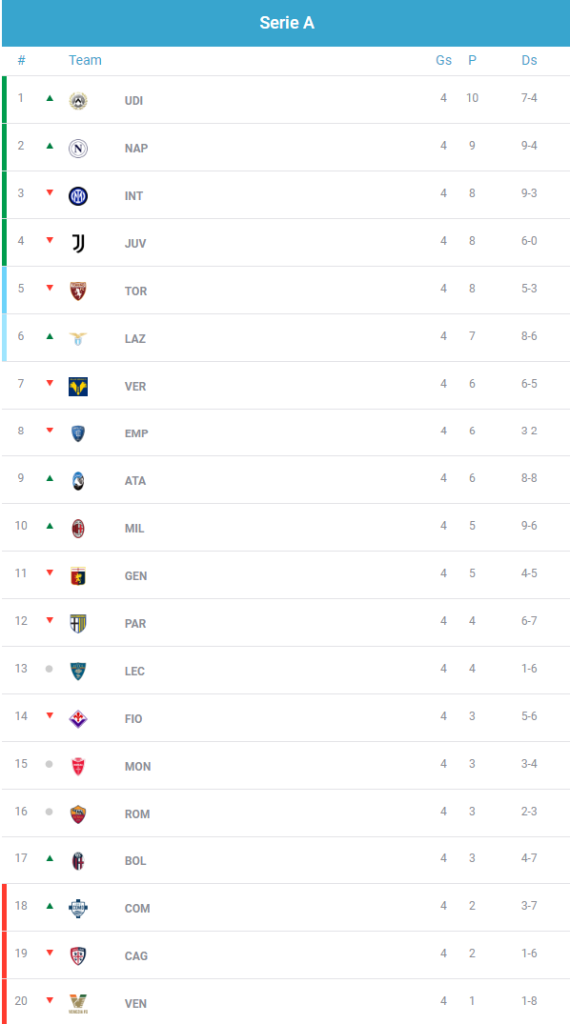This screenshot has width=570, height=1024.
Task: Click the gray dot beside Lecce
Action: point(49,669)
